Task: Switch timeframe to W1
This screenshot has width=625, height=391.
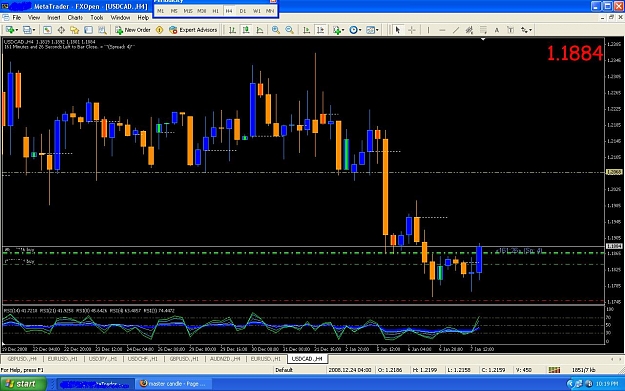Action: pyautogui.click(x=257, y=11)
